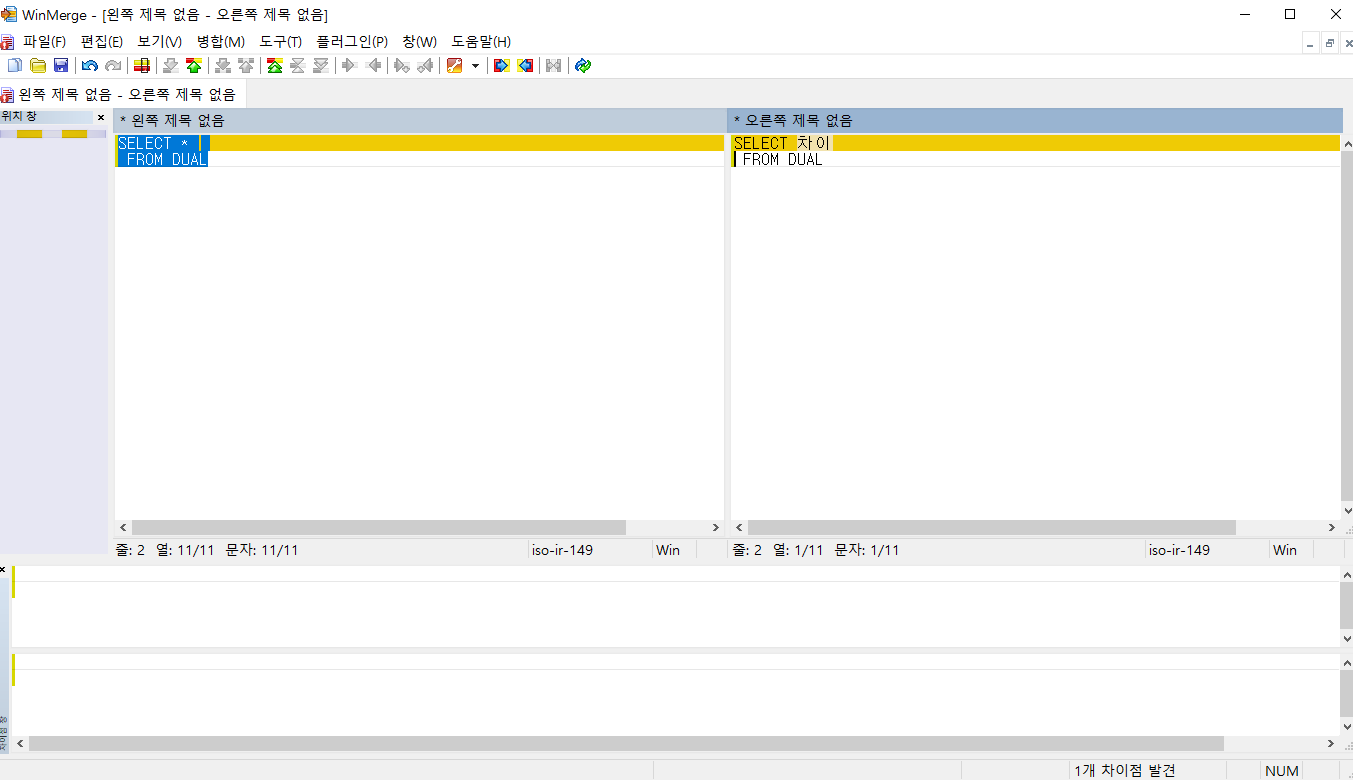The width and height of the screenshot is (1353, 780).
Task: Click the 'SELECT *' line in left pane
Action: [x=420, y=143]
